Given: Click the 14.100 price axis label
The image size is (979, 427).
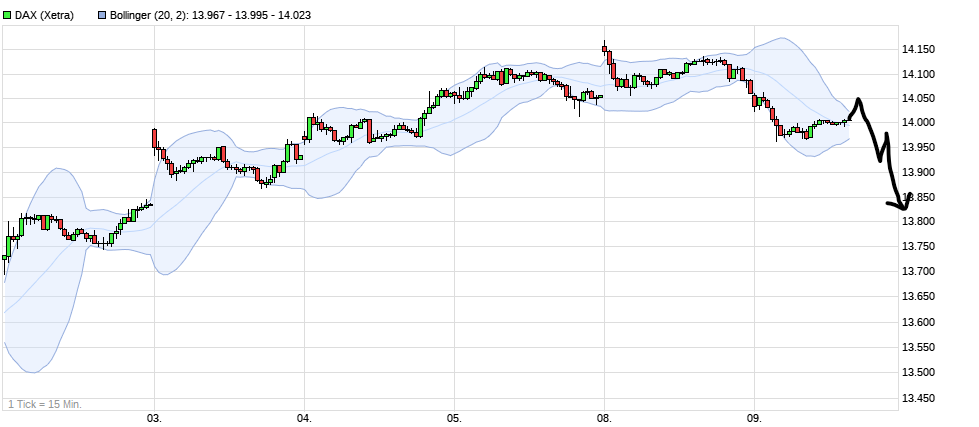Looking at the screenshot, I should pyautogui.click(x=918, y=74).
